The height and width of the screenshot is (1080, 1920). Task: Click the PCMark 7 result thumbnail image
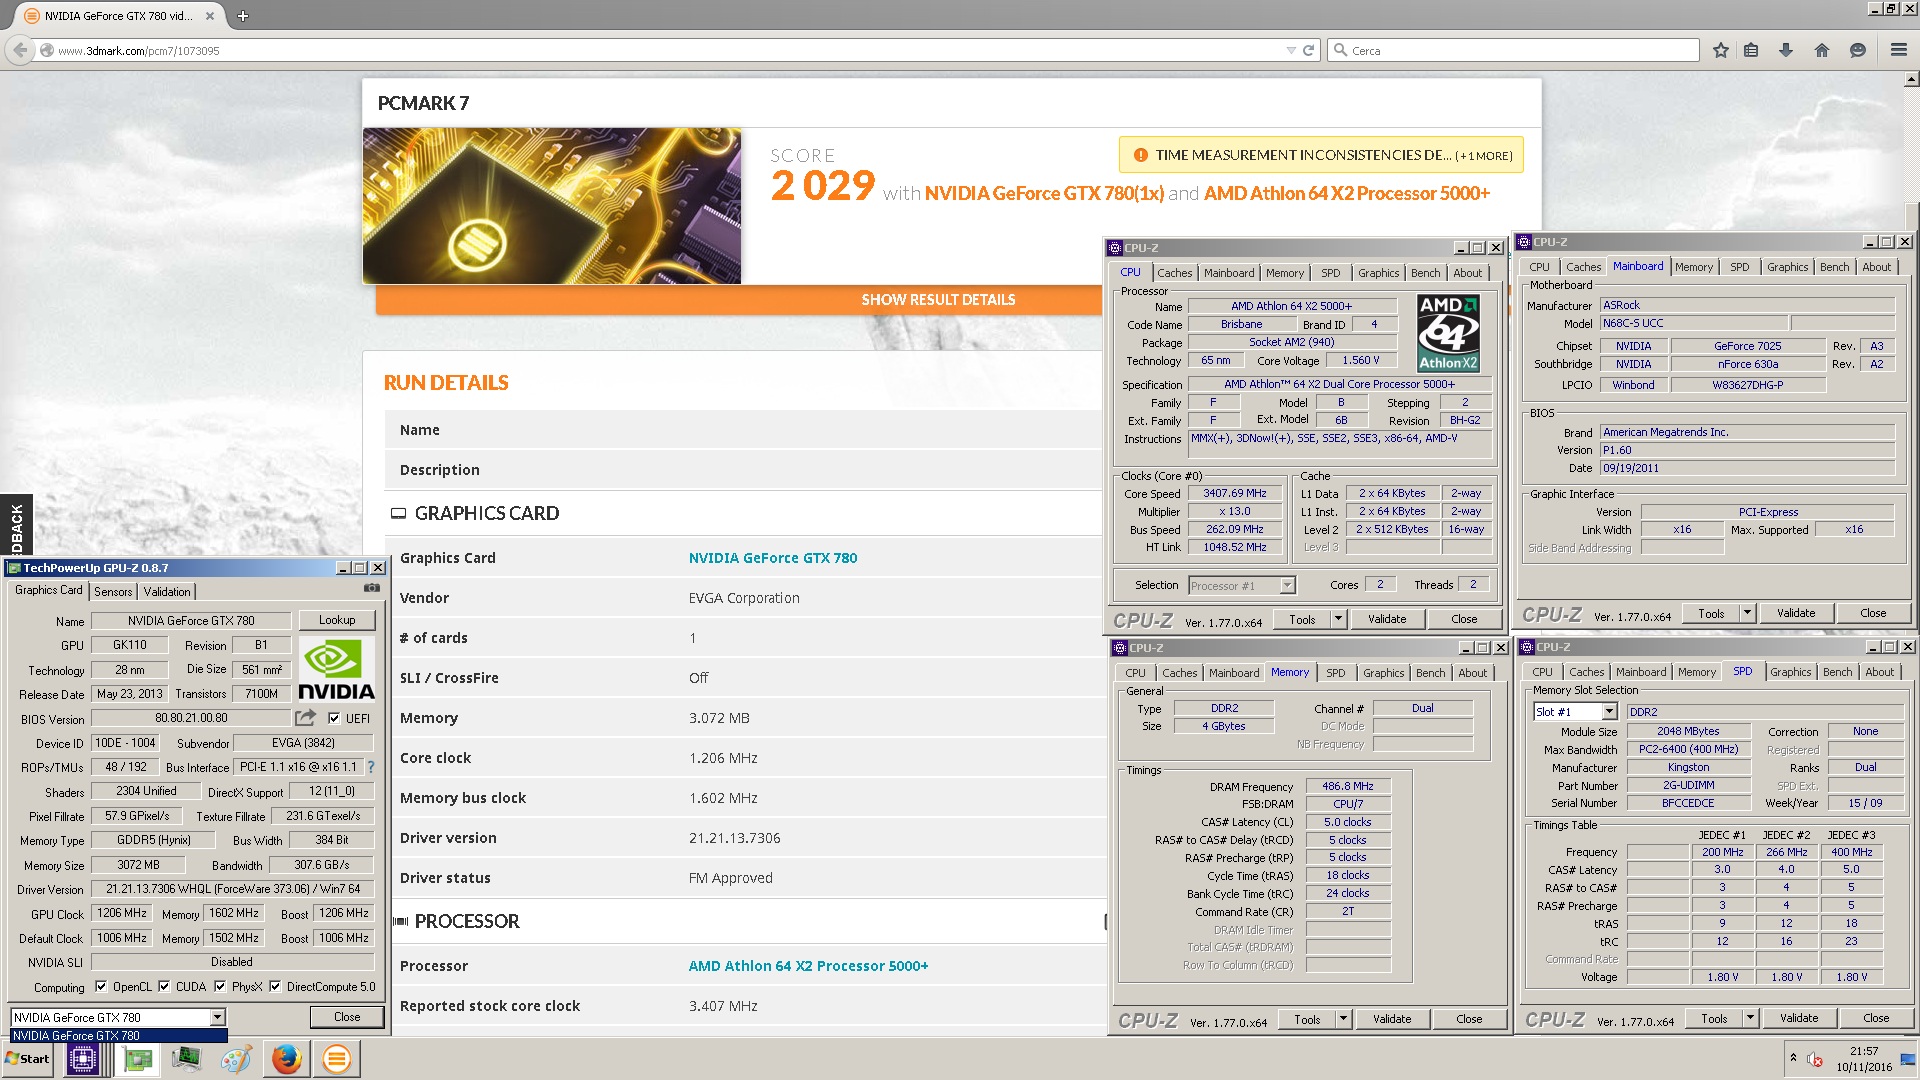tap(552, 205)
